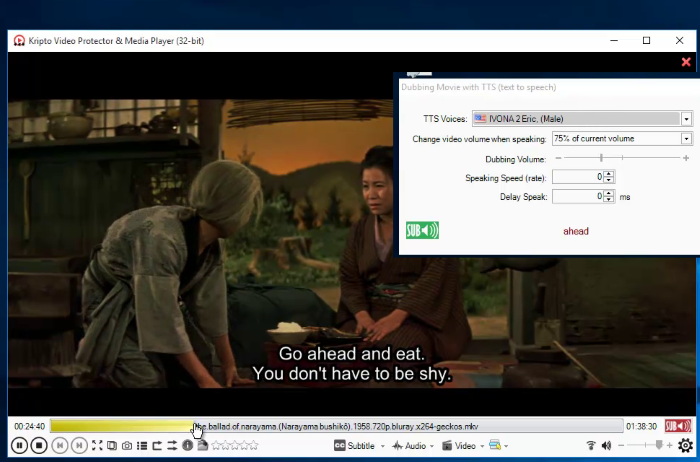700x462 pixels.
Task: Open the Video menu
Action: pyautogui.click(x=459, y=445)
